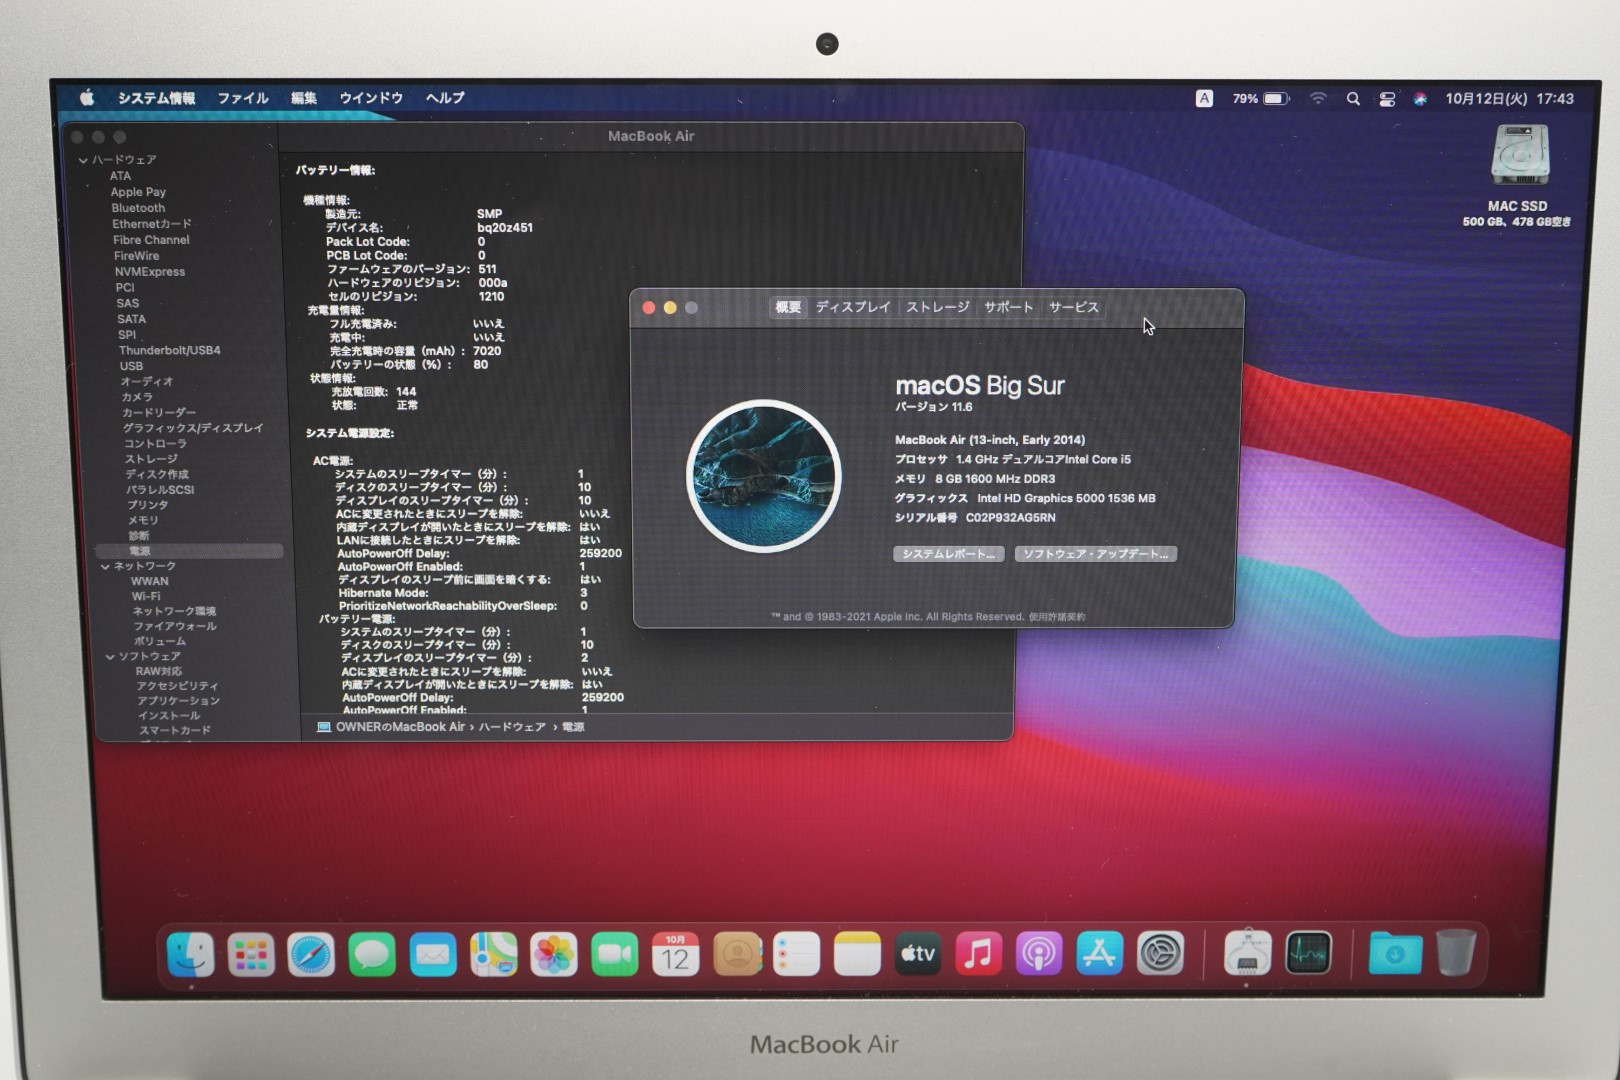
Task: Select グラフィックス/ディスプレイ in sidebar
Action: 193,428
